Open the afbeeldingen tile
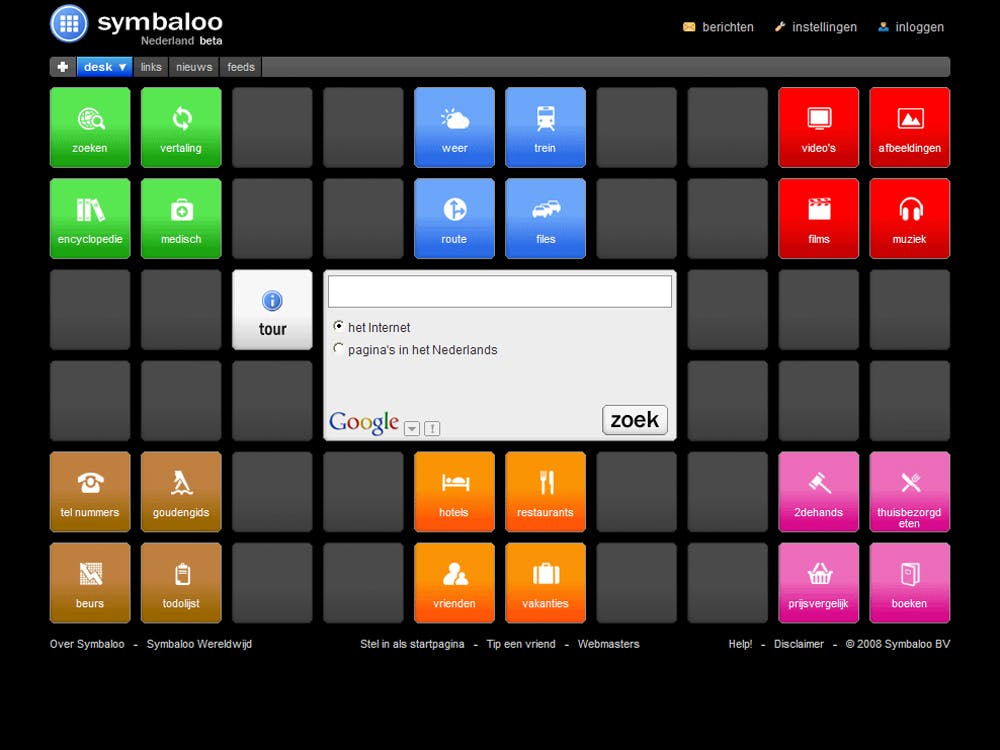This screenshot has width=1000, height=750. [909, 128]
